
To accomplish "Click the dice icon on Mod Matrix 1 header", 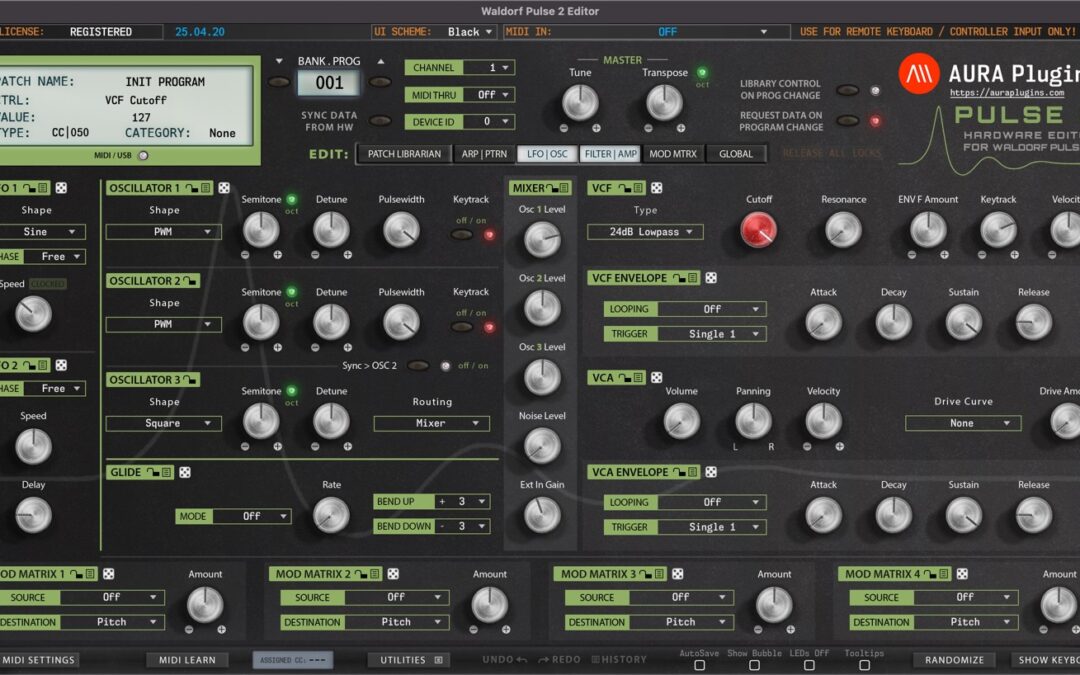I will pos(108,575).
